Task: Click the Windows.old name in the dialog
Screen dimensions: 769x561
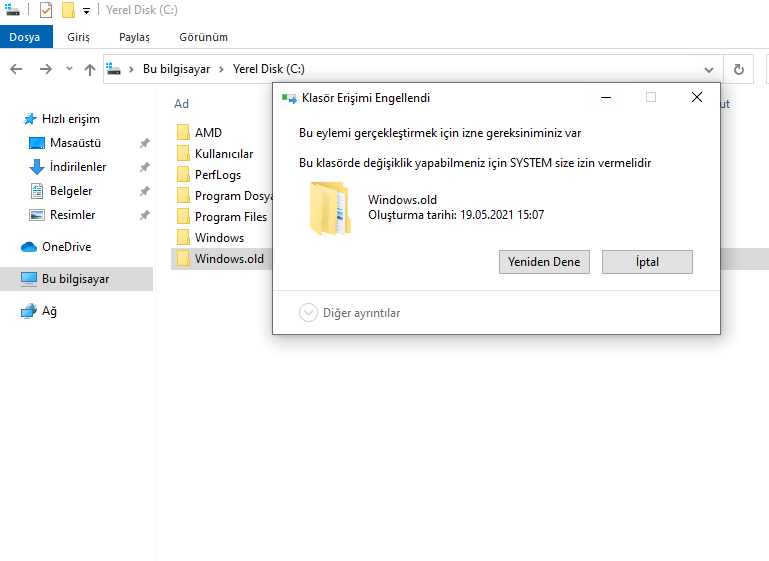Action: point(403,200)
